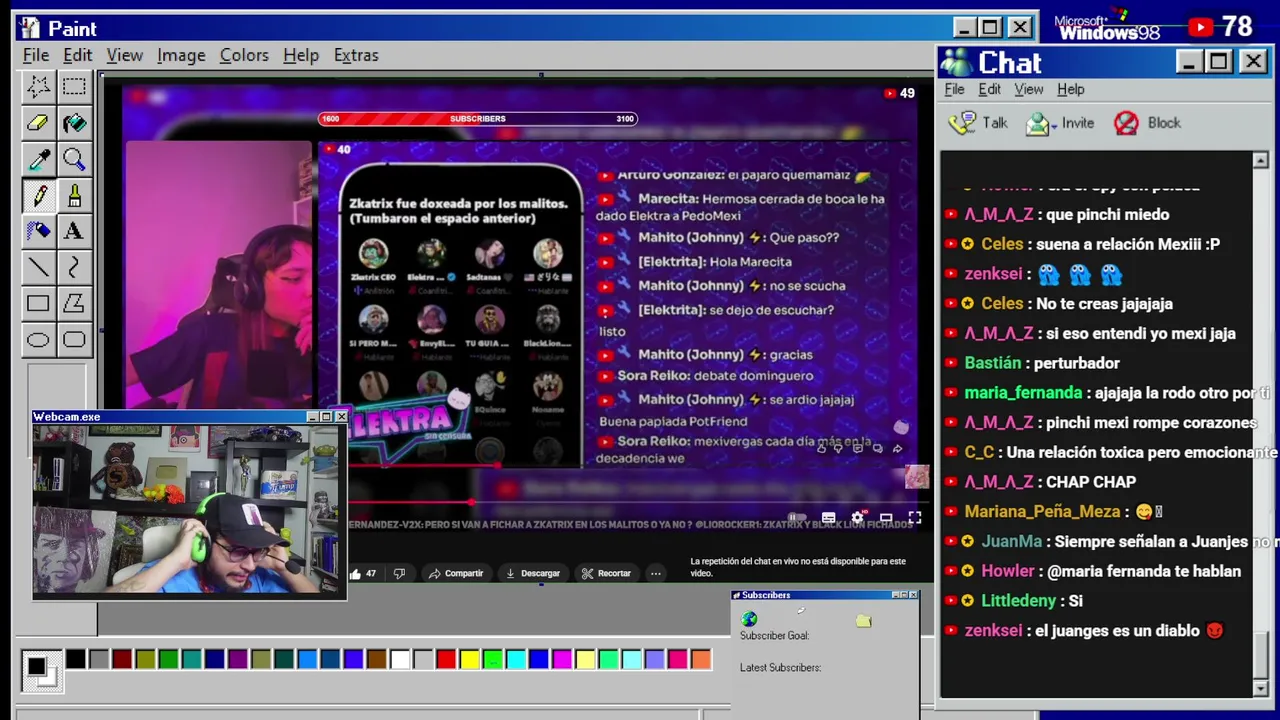Select the Pencil tool

coord(38,195)
